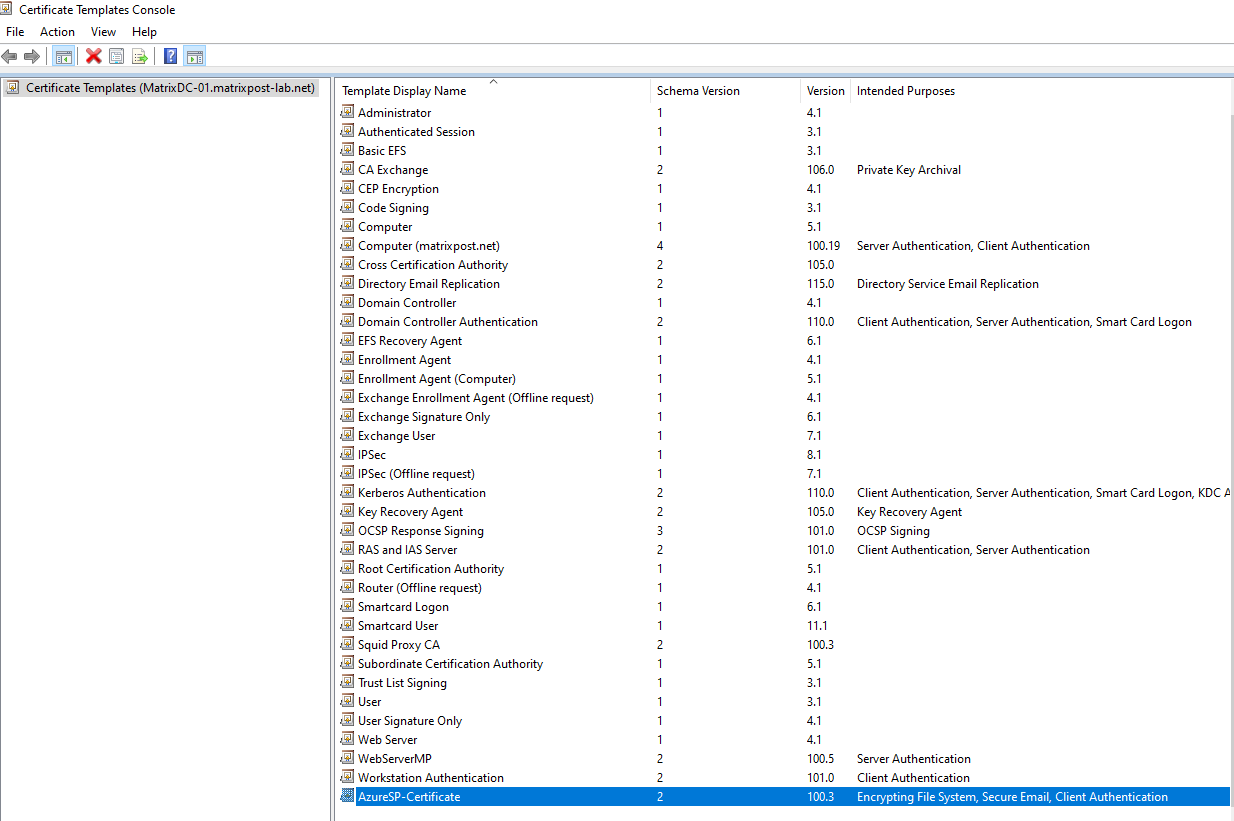Click the icon beside Code Signing template
Screen dimensions: 1234x821
pos(348,208)
